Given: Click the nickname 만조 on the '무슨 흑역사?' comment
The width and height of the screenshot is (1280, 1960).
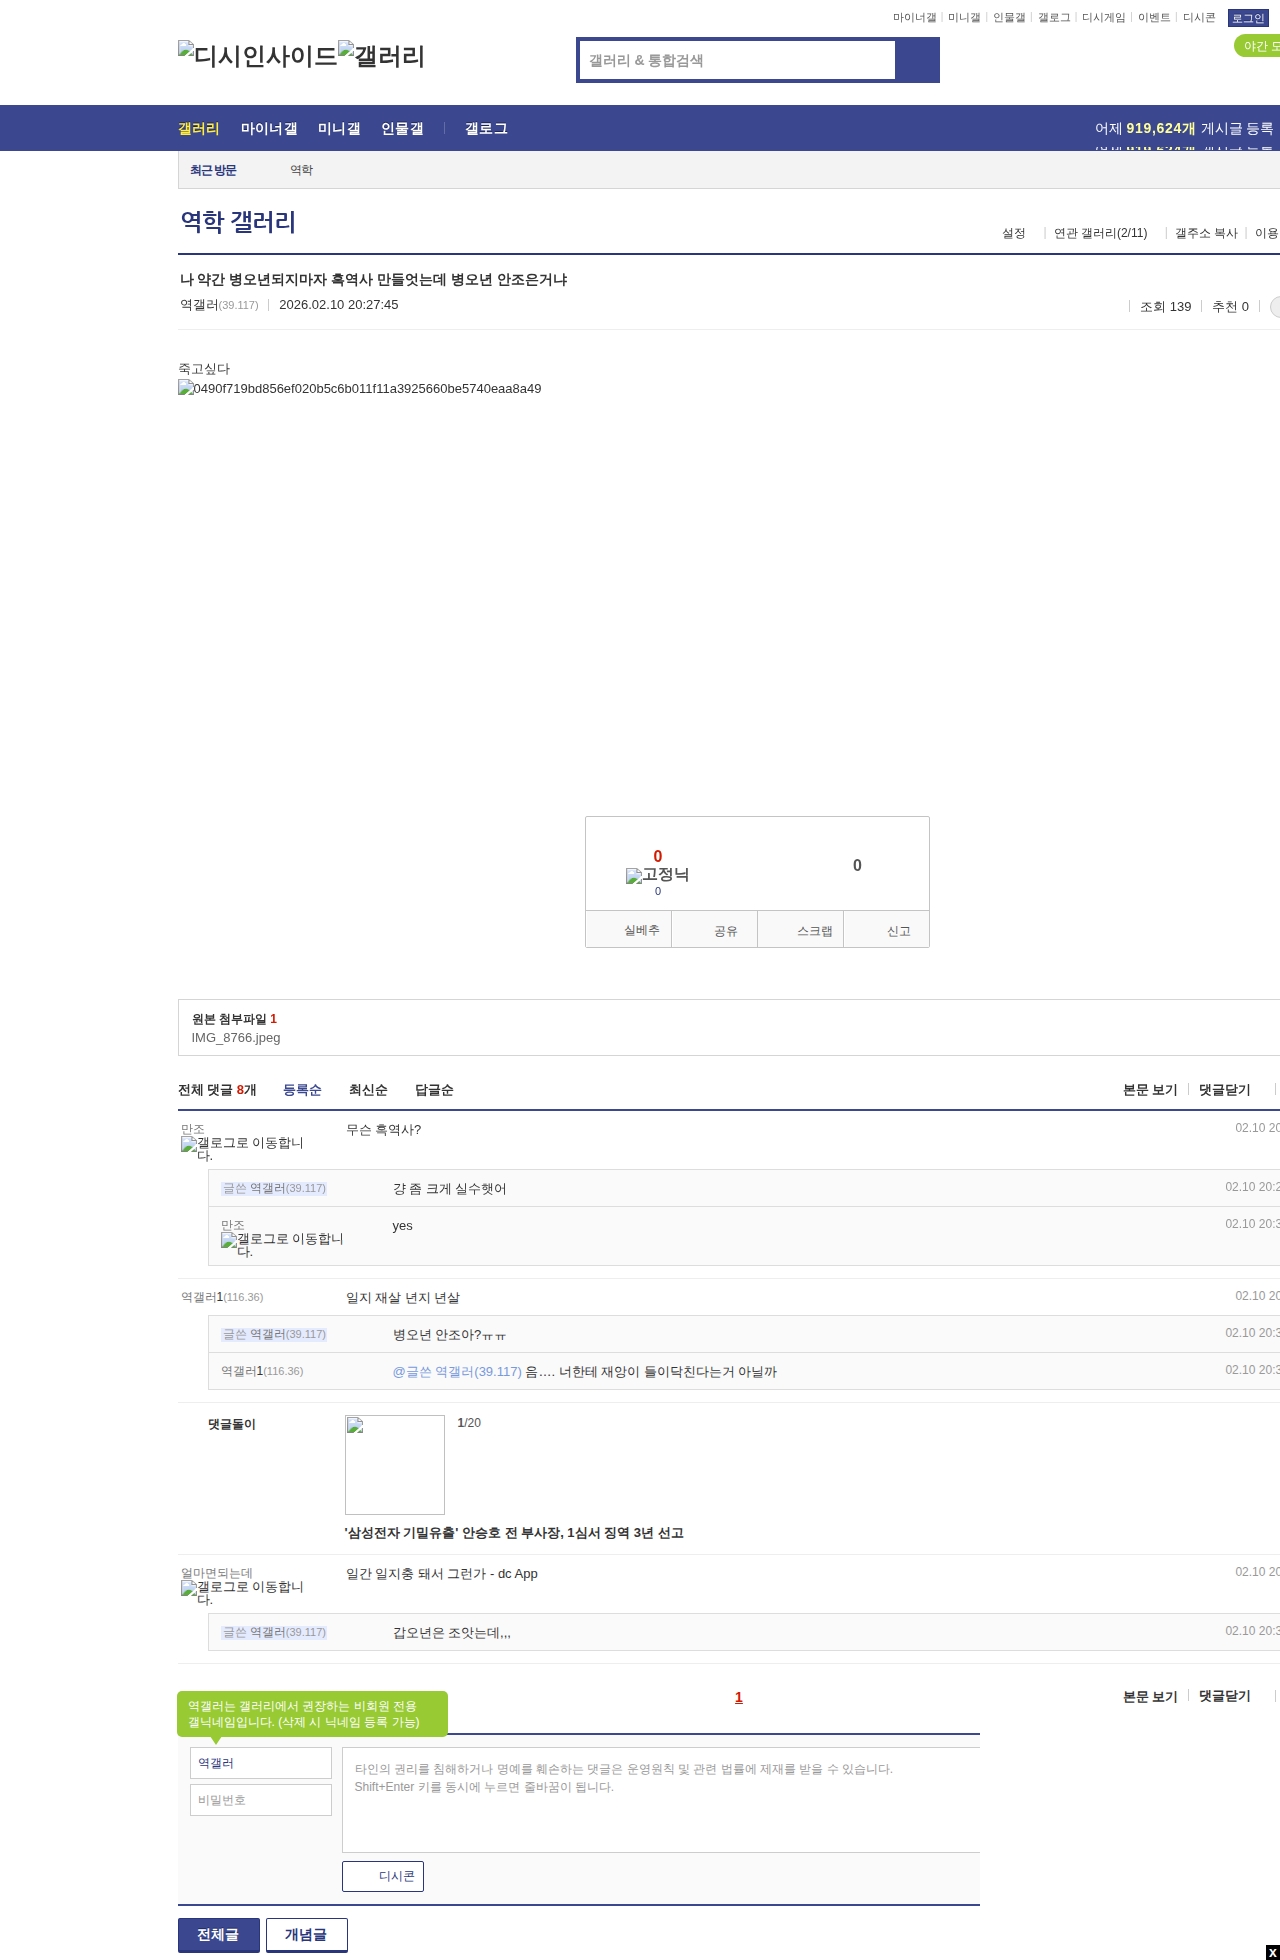Looking at the screenshot, I should [x=193, y=1129].
